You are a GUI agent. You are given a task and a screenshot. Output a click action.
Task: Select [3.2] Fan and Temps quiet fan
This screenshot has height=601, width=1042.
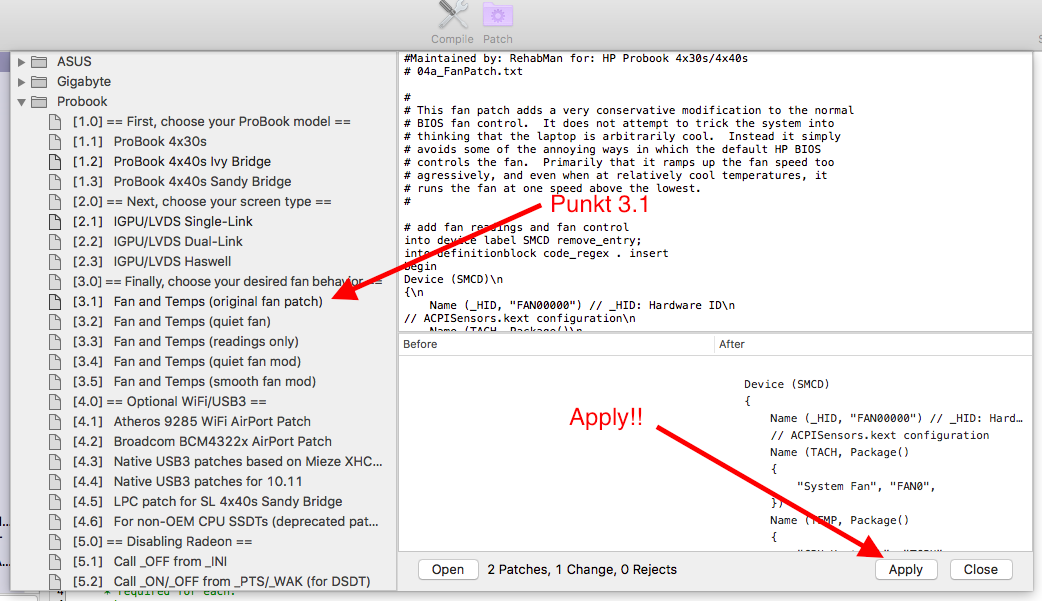coord(171,321)
